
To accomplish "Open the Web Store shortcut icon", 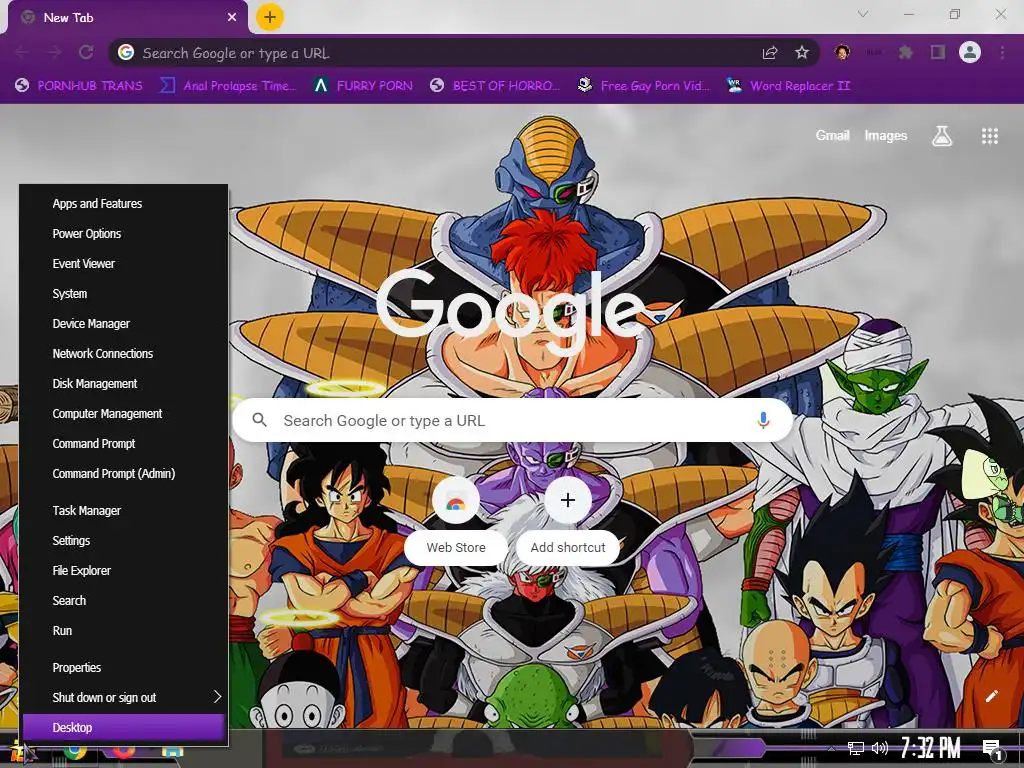I will coord(456,501).
